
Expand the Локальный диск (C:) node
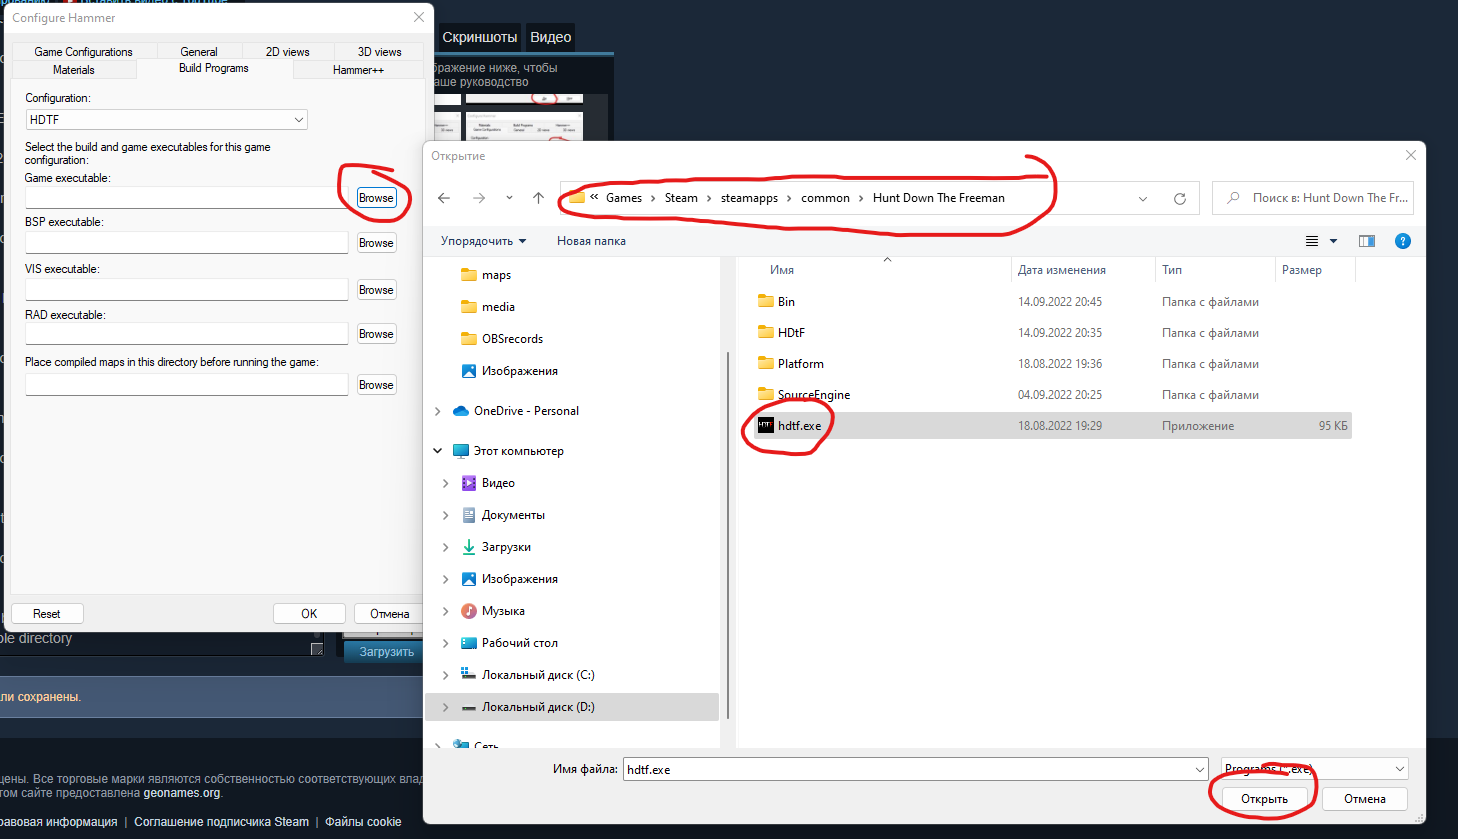point(445,675)
